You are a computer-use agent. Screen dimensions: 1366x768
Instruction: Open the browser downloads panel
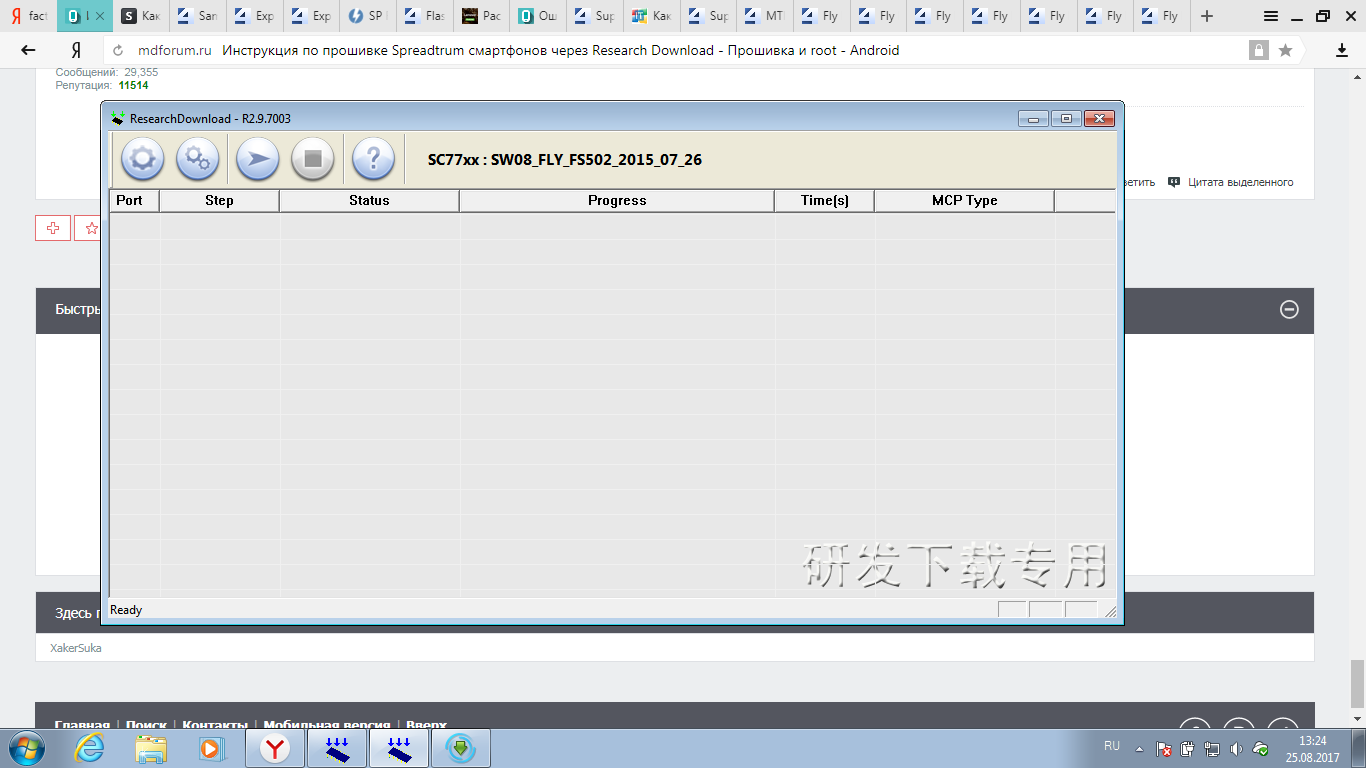pyautogui.click(x=1342, y=50)
